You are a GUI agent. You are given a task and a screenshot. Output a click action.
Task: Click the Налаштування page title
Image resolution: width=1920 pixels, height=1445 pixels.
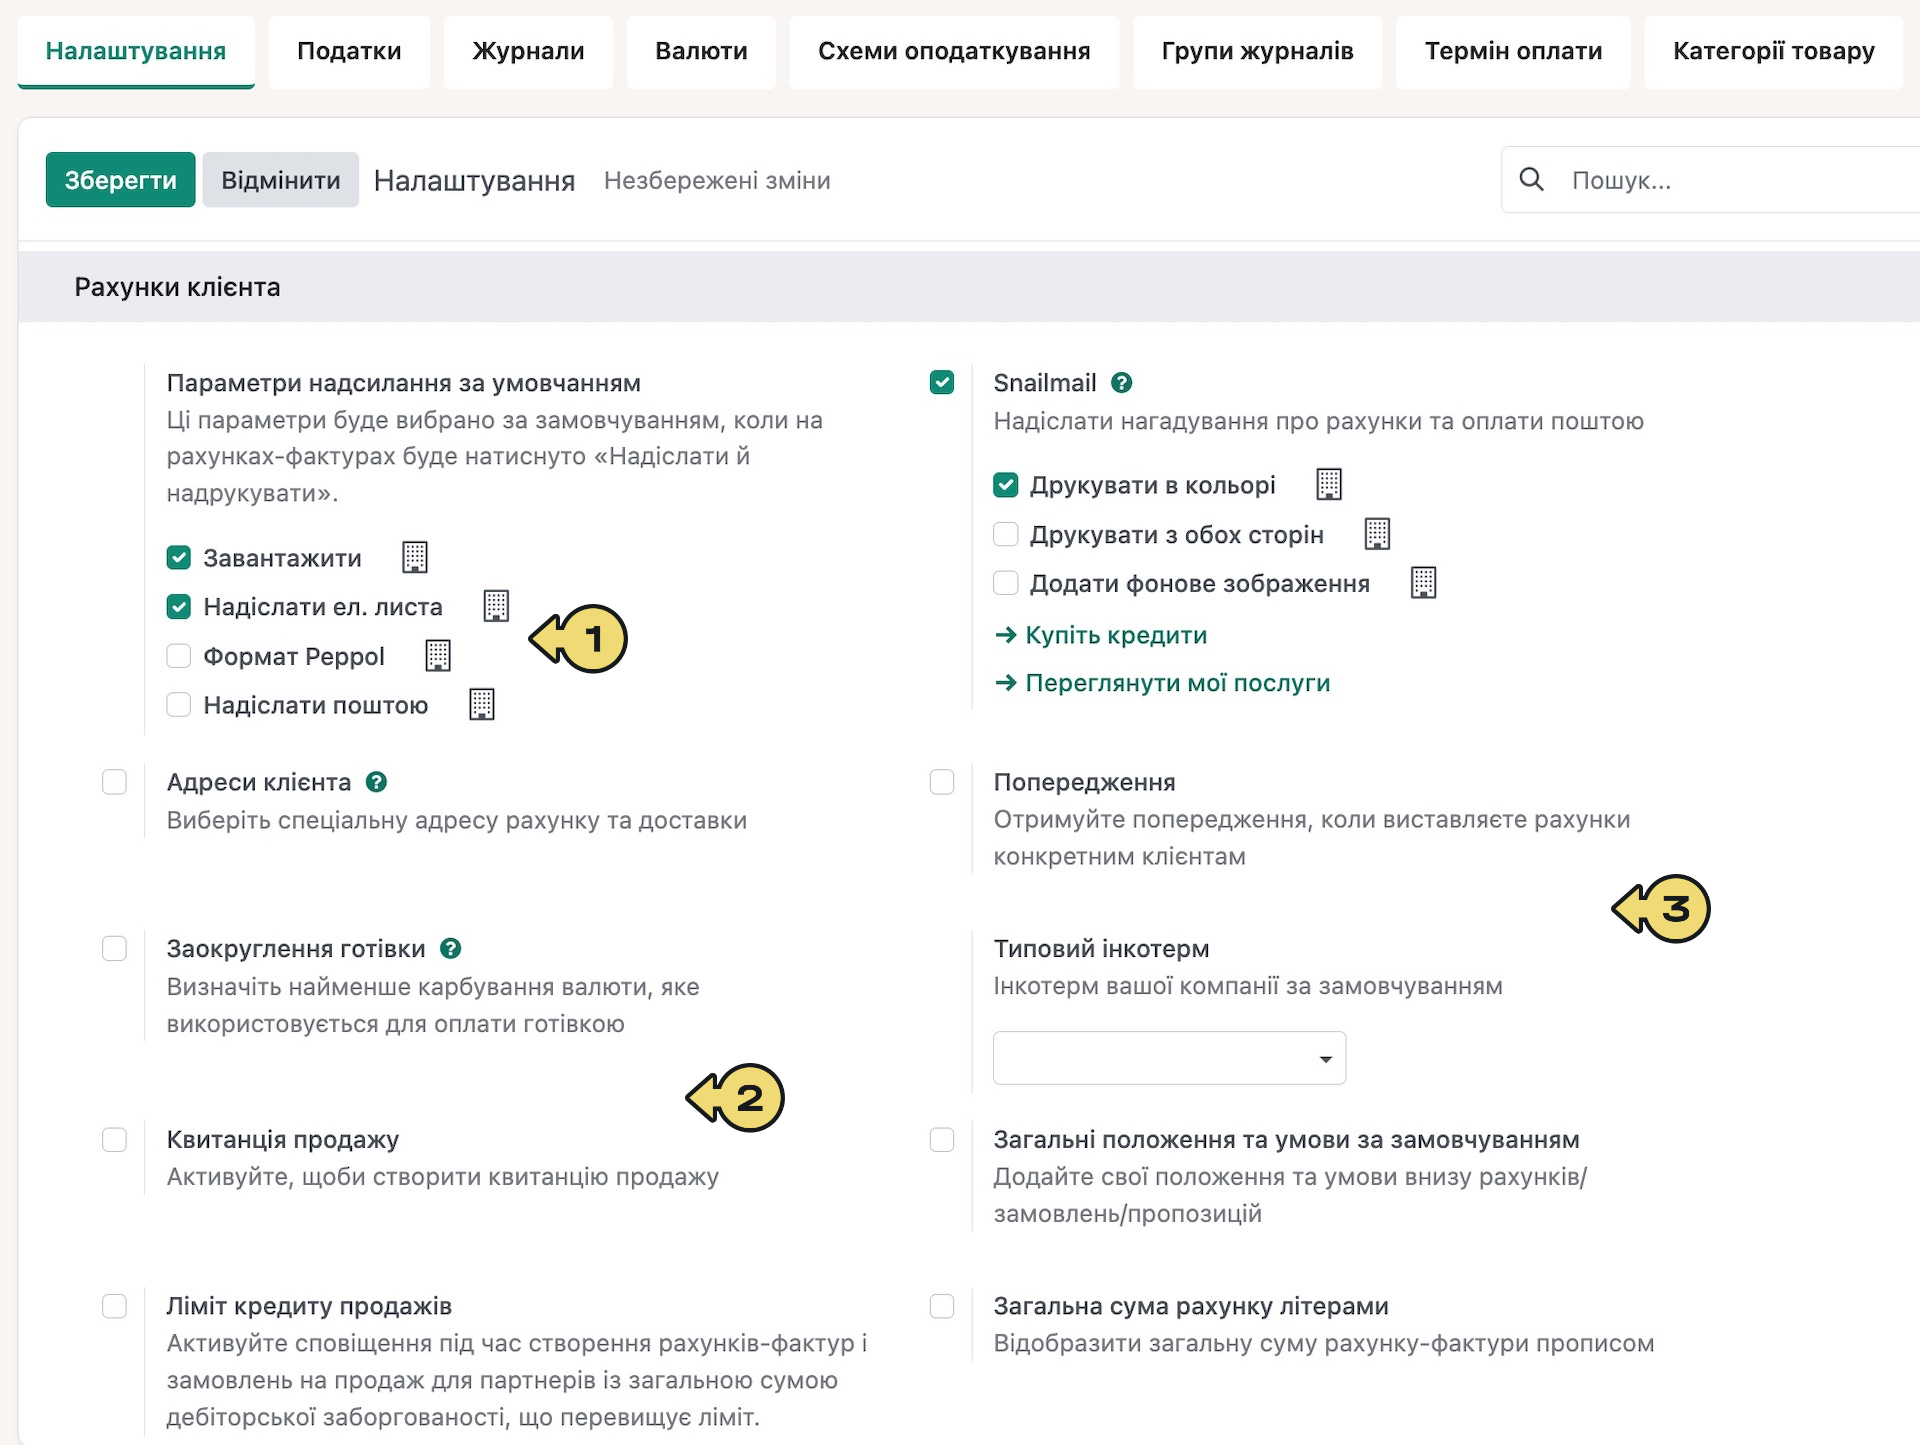pos(474,180)
